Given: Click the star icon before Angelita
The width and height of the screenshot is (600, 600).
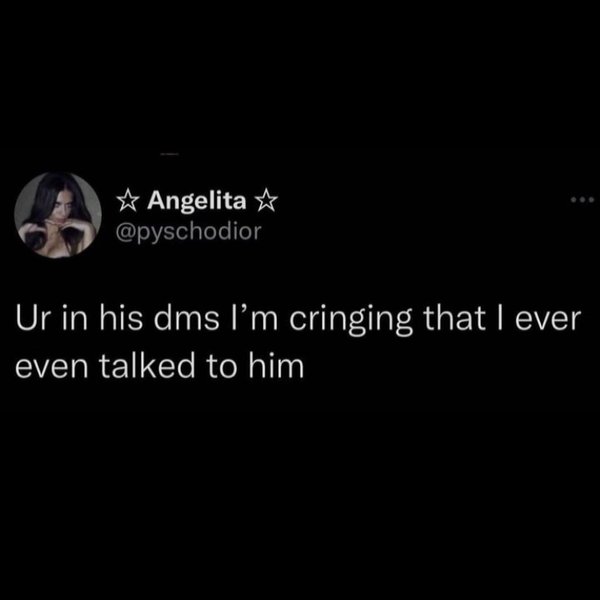Looking at the screenshot, I should pos(127,201).
